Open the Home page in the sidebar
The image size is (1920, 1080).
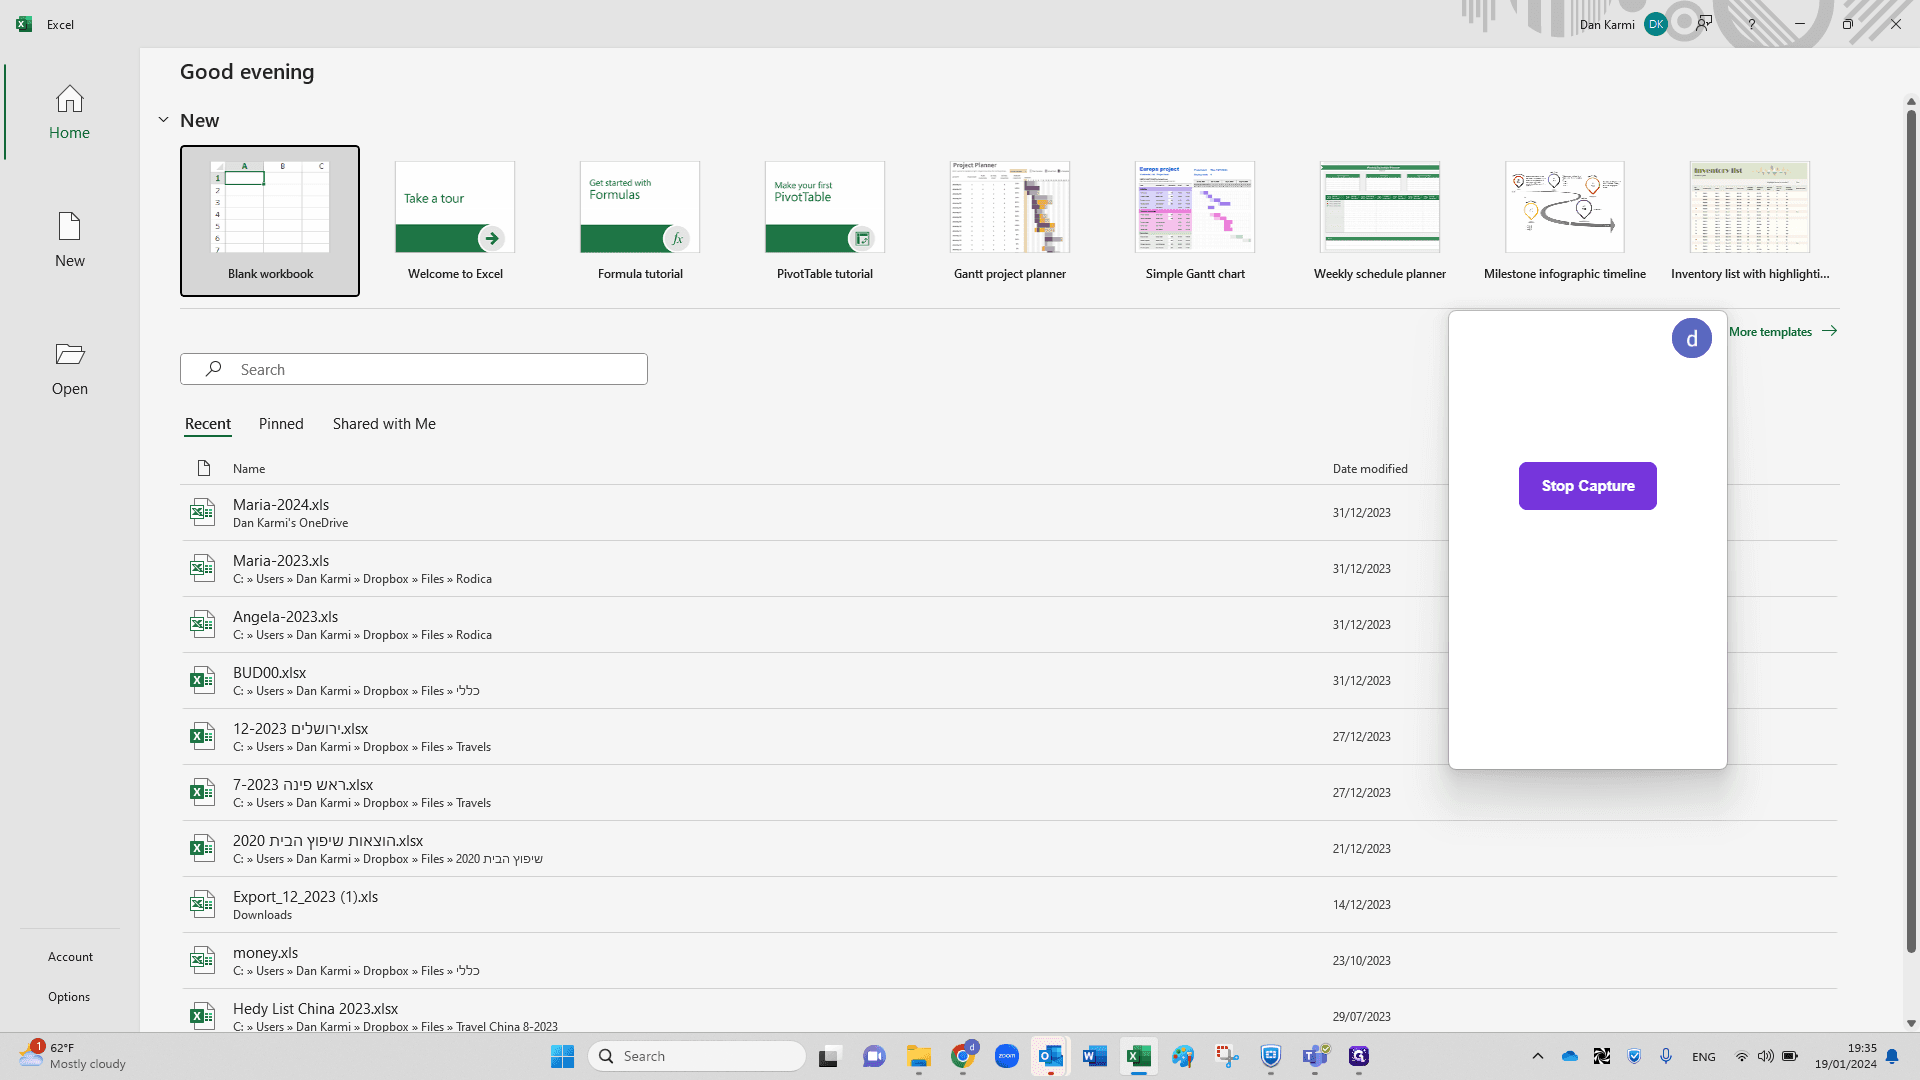tap(69, 112)
